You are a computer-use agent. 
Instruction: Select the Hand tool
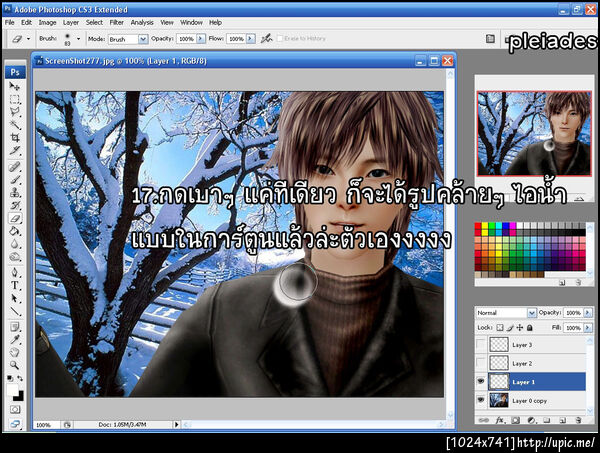(x=15, y=352)
